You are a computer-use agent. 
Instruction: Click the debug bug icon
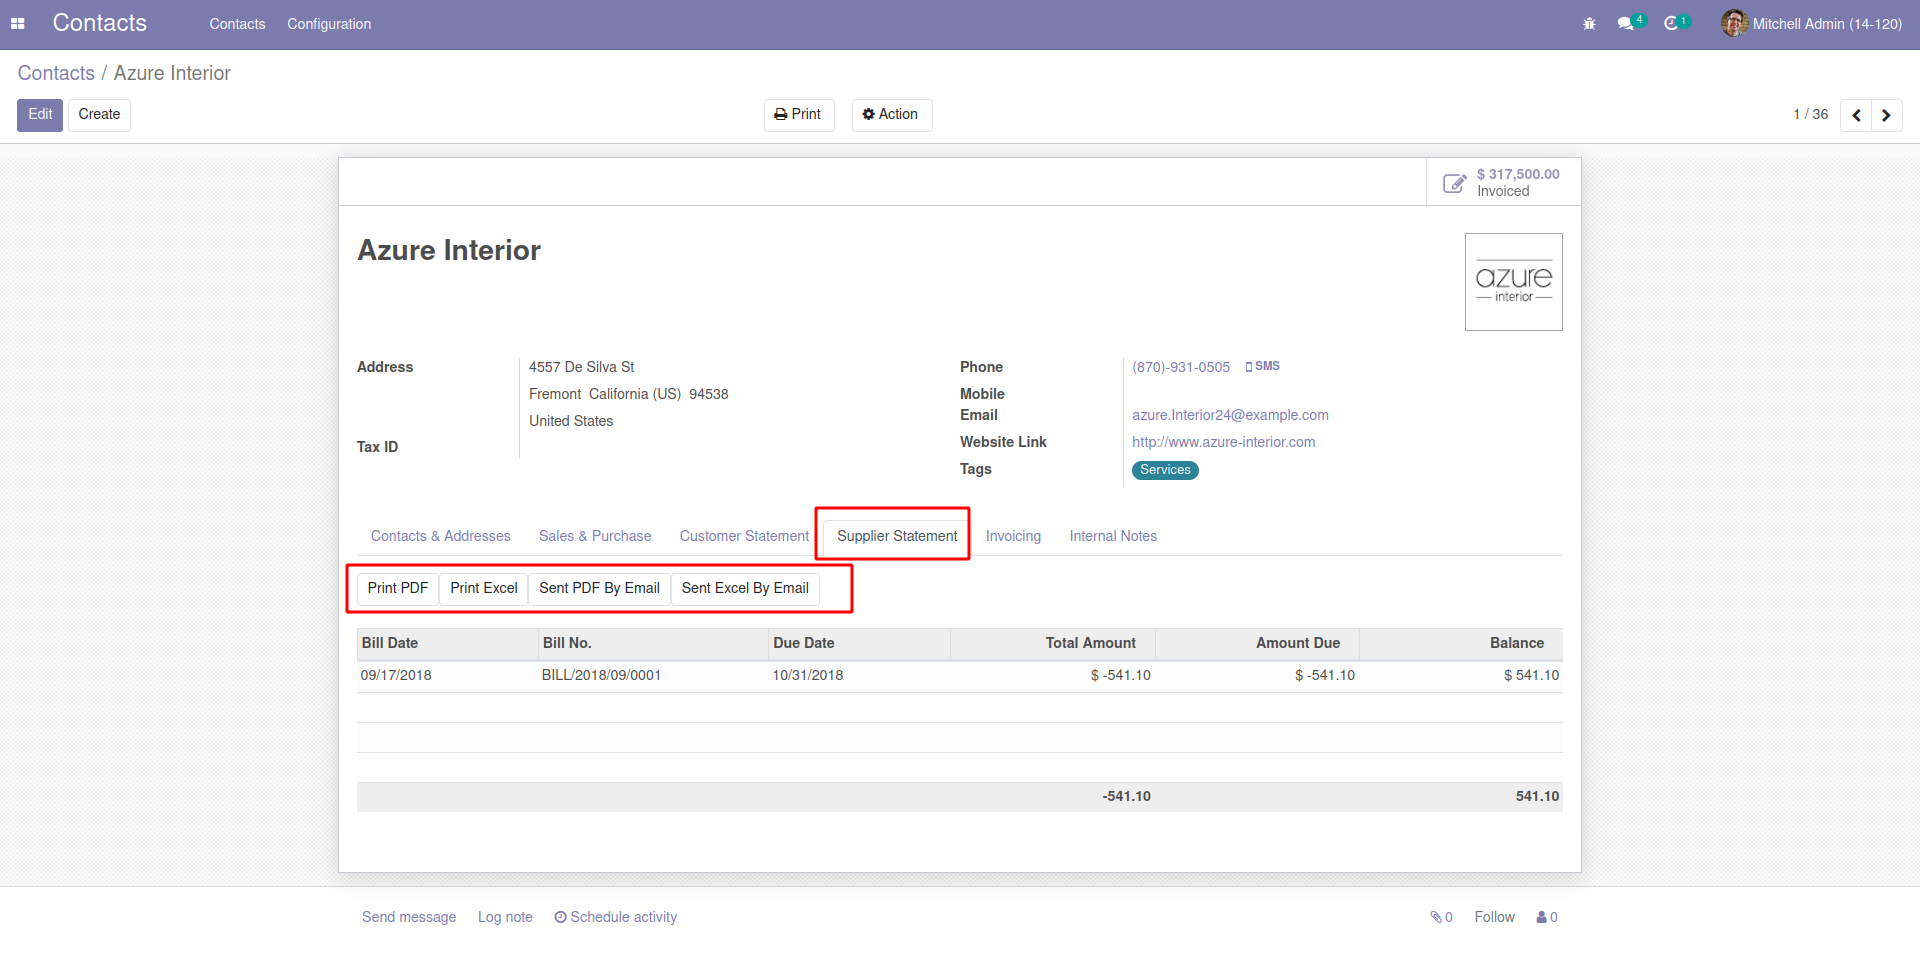[x=1589, y=24]
